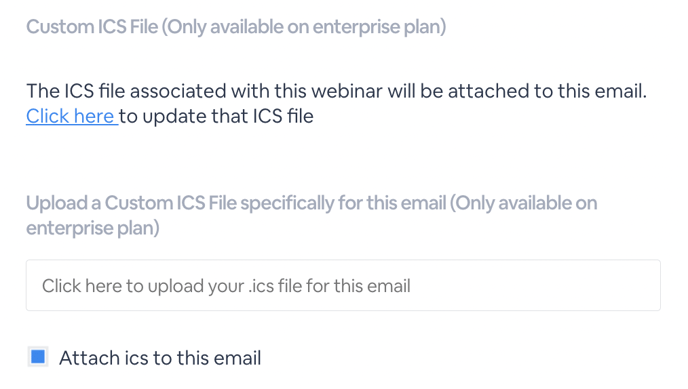Open the "Click here" link to update ICS
This screenshot has width=688, height=389.
[72, 117]
